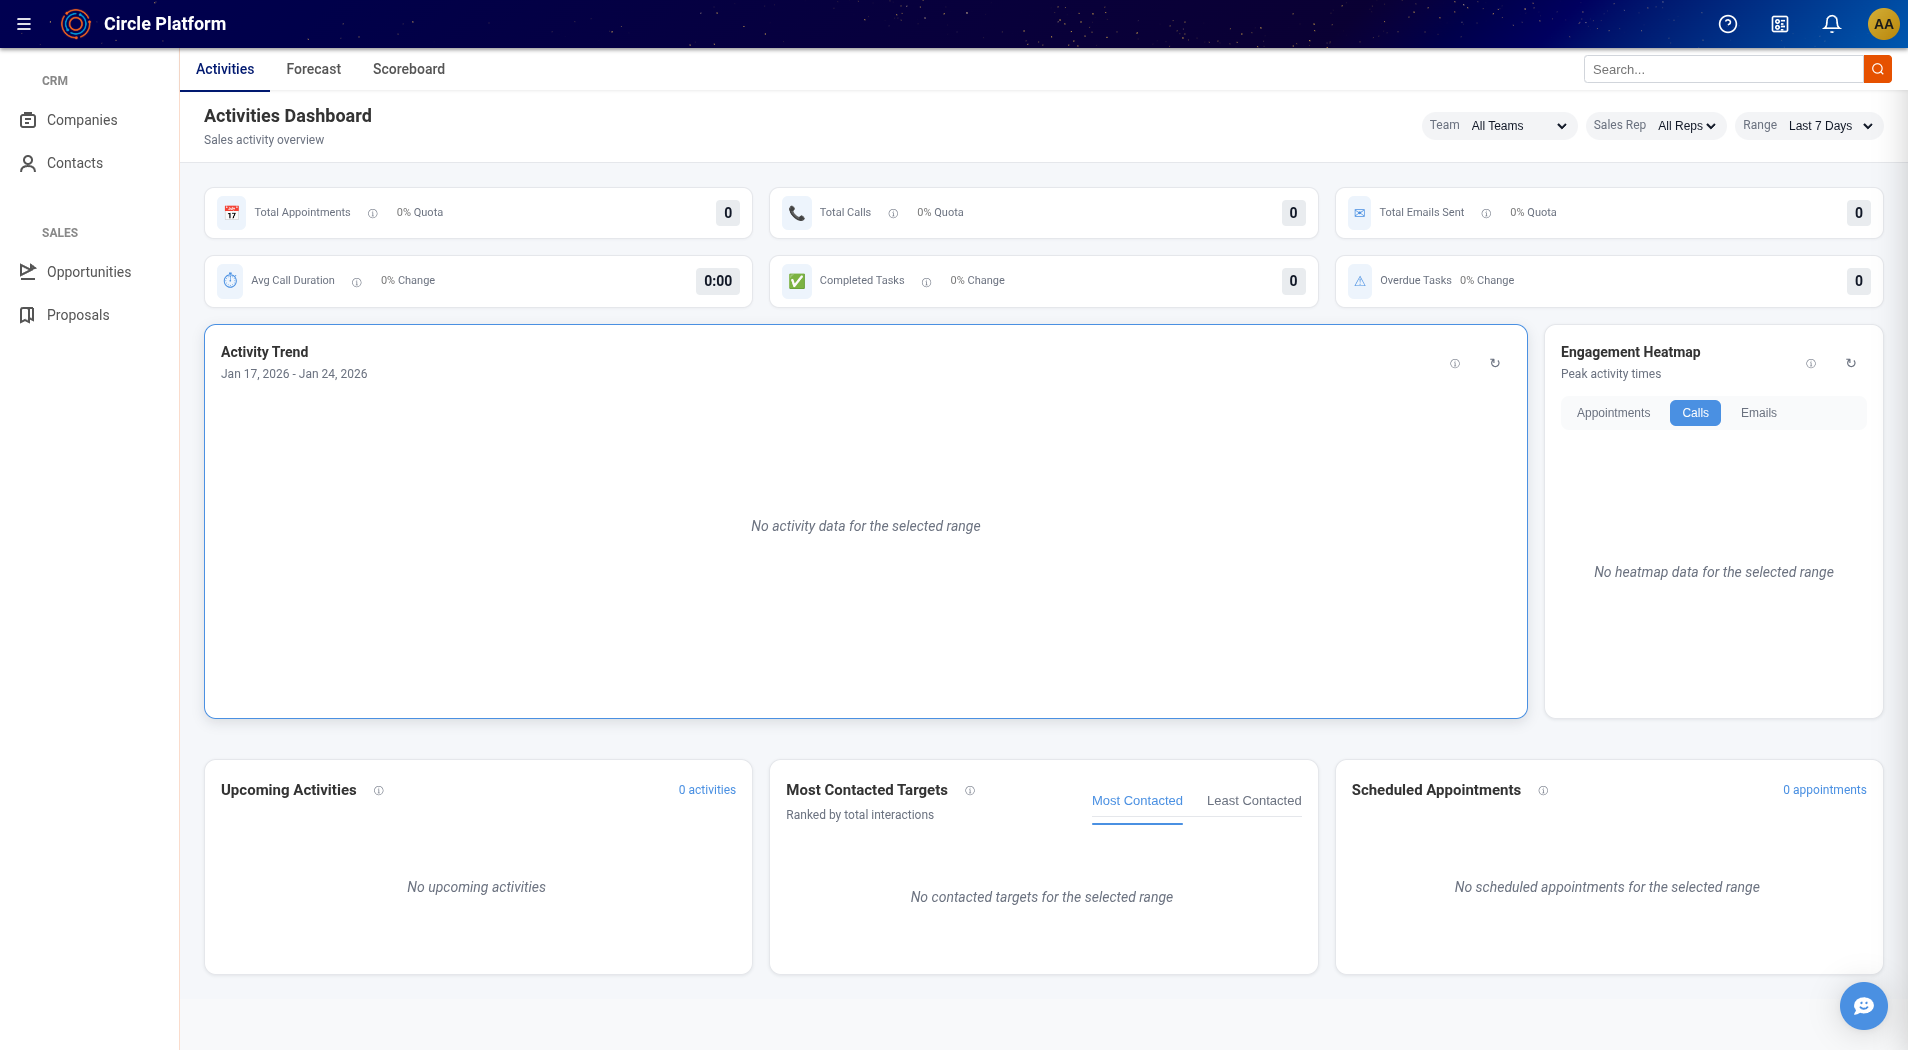
Task: Click into the Search input field
Action: (x=1723, y=69)
